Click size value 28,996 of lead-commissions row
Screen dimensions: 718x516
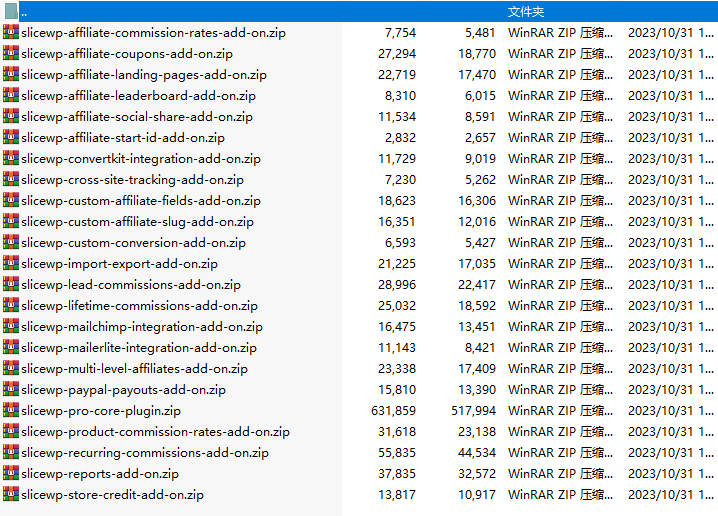click(x=397, y=285)
